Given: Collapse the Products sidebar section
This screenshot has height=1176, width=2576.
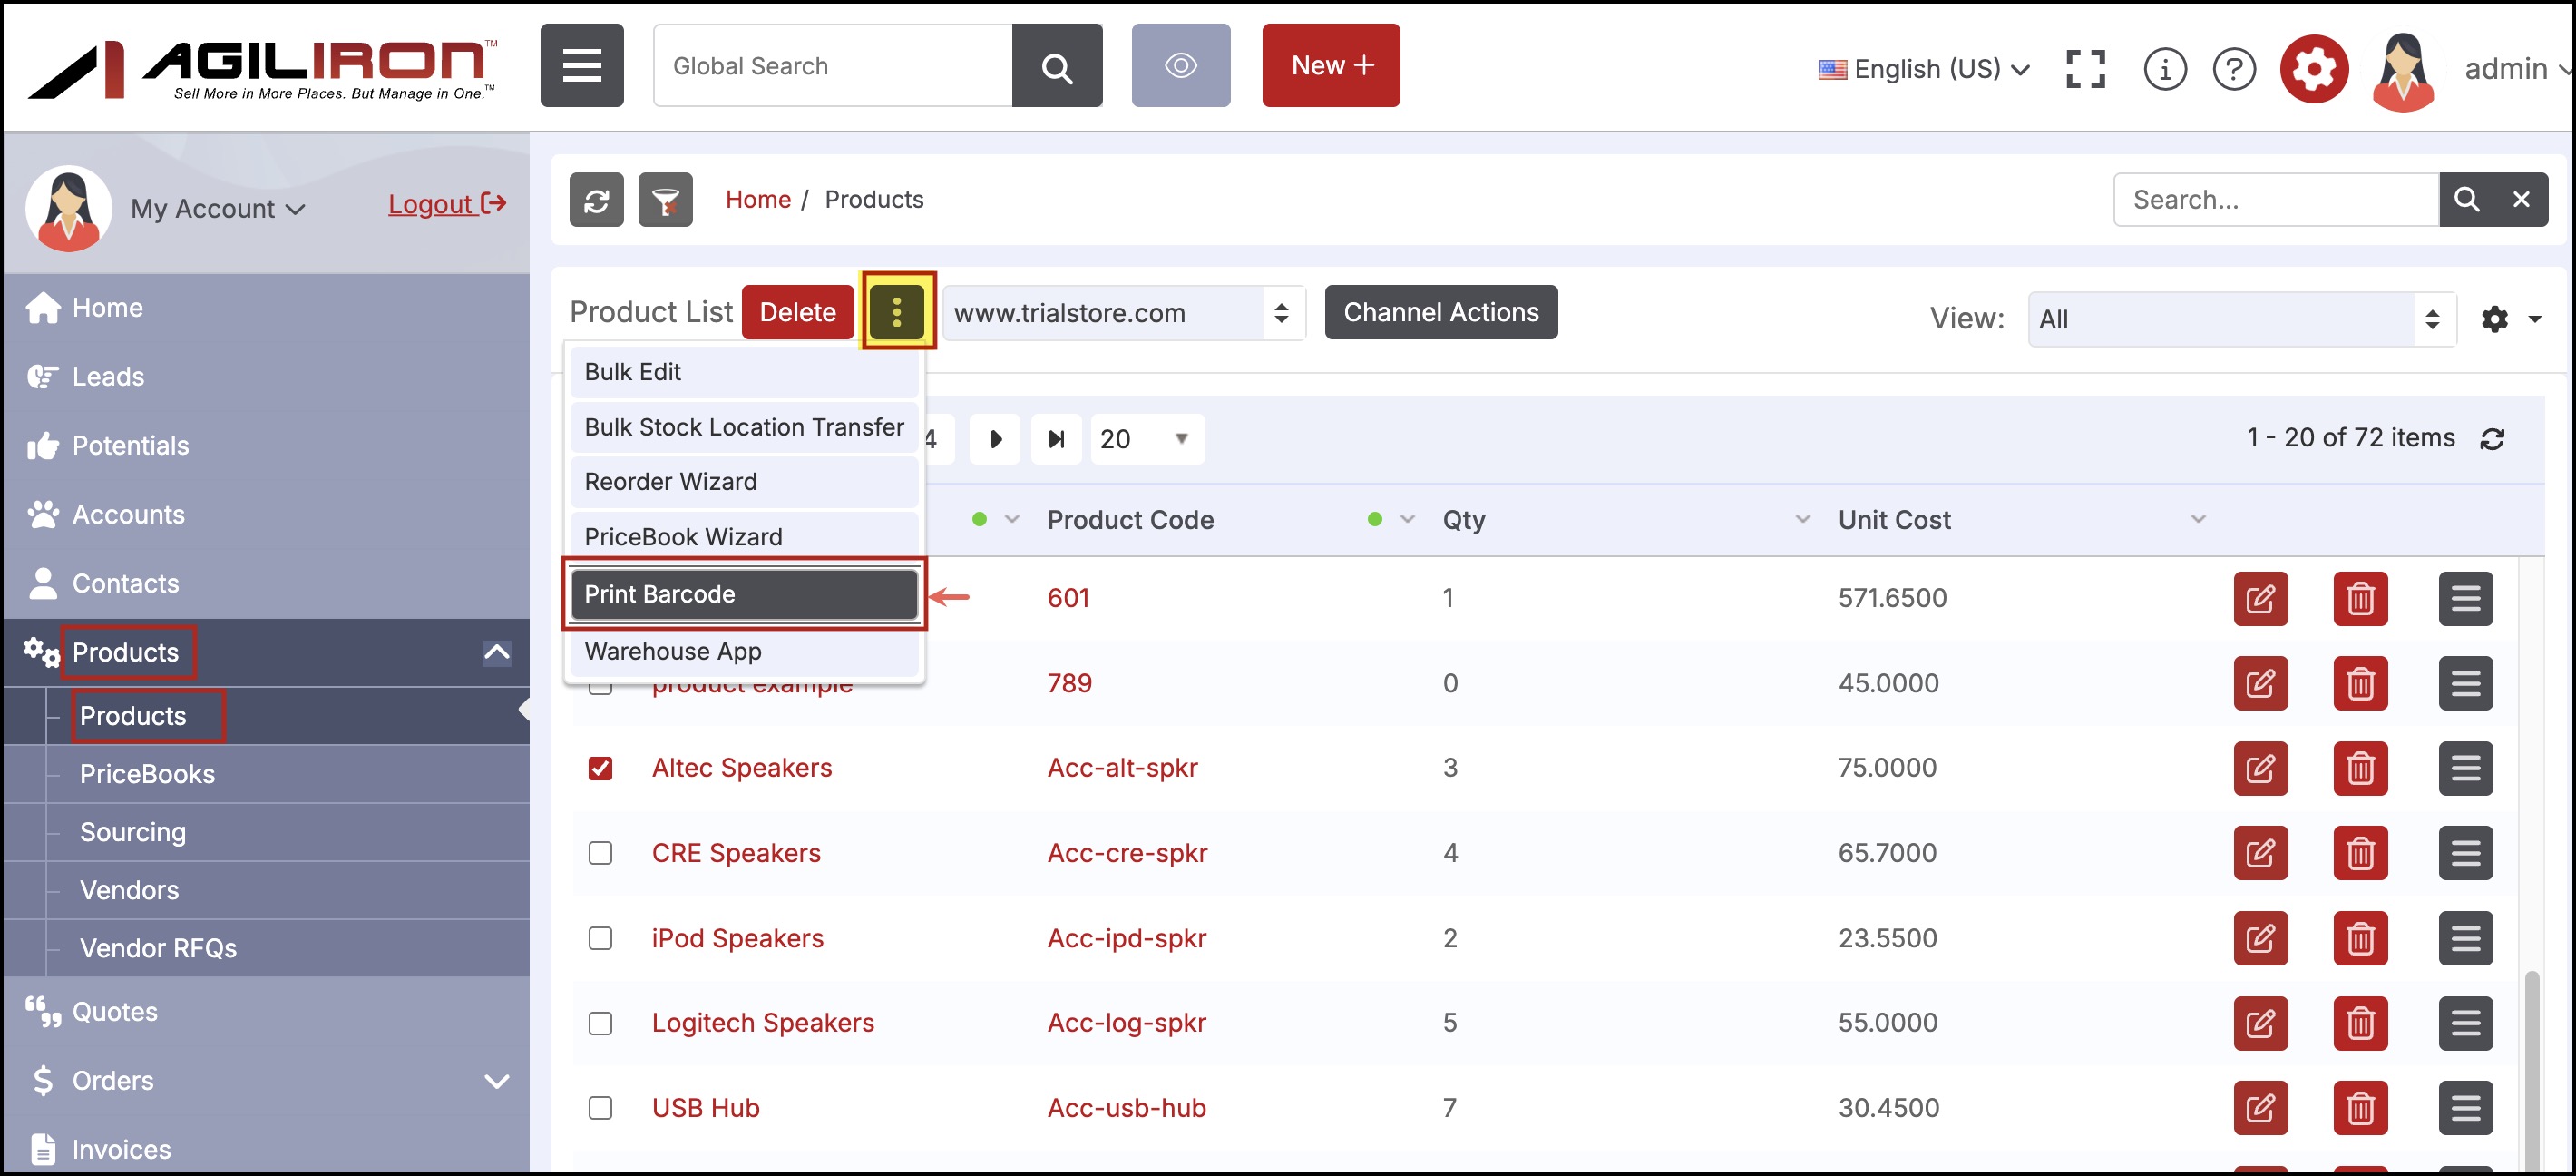Looking at the screenshot, I should [x=497, y=653].
